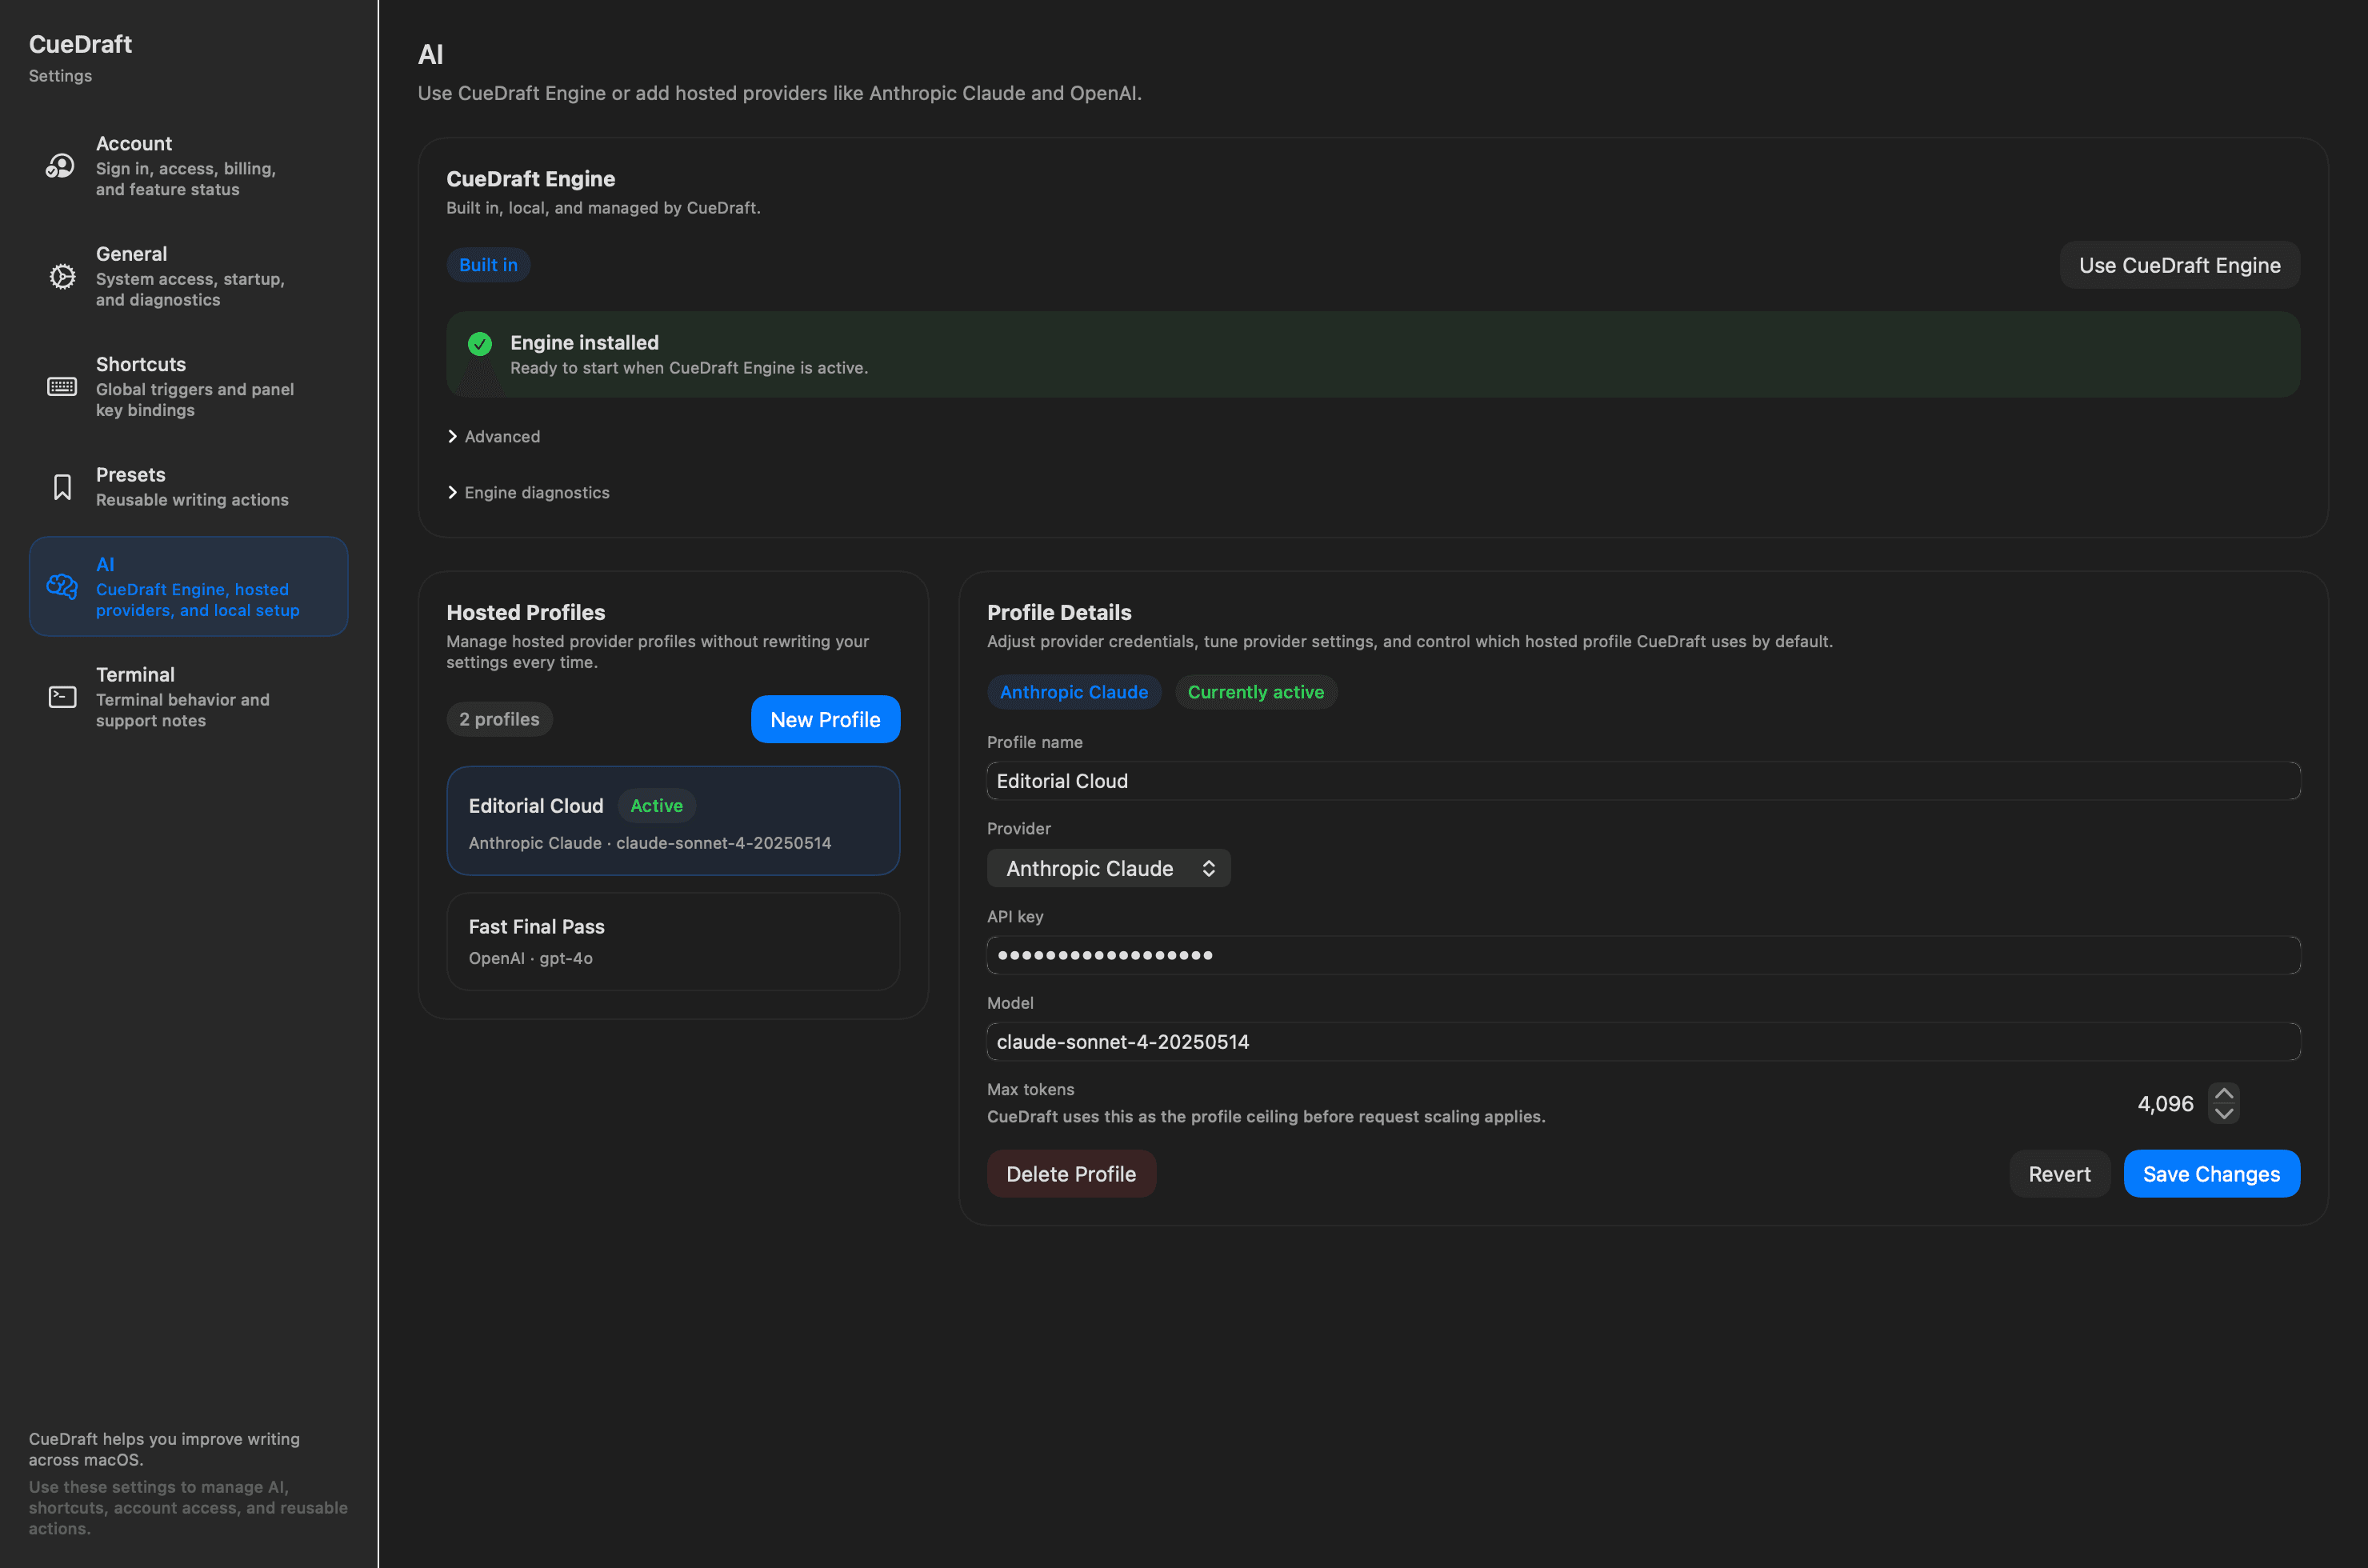Select the Terminal icon in sidebar
This screenshot has width=2368, height=1568.
(x=61, y=697)
